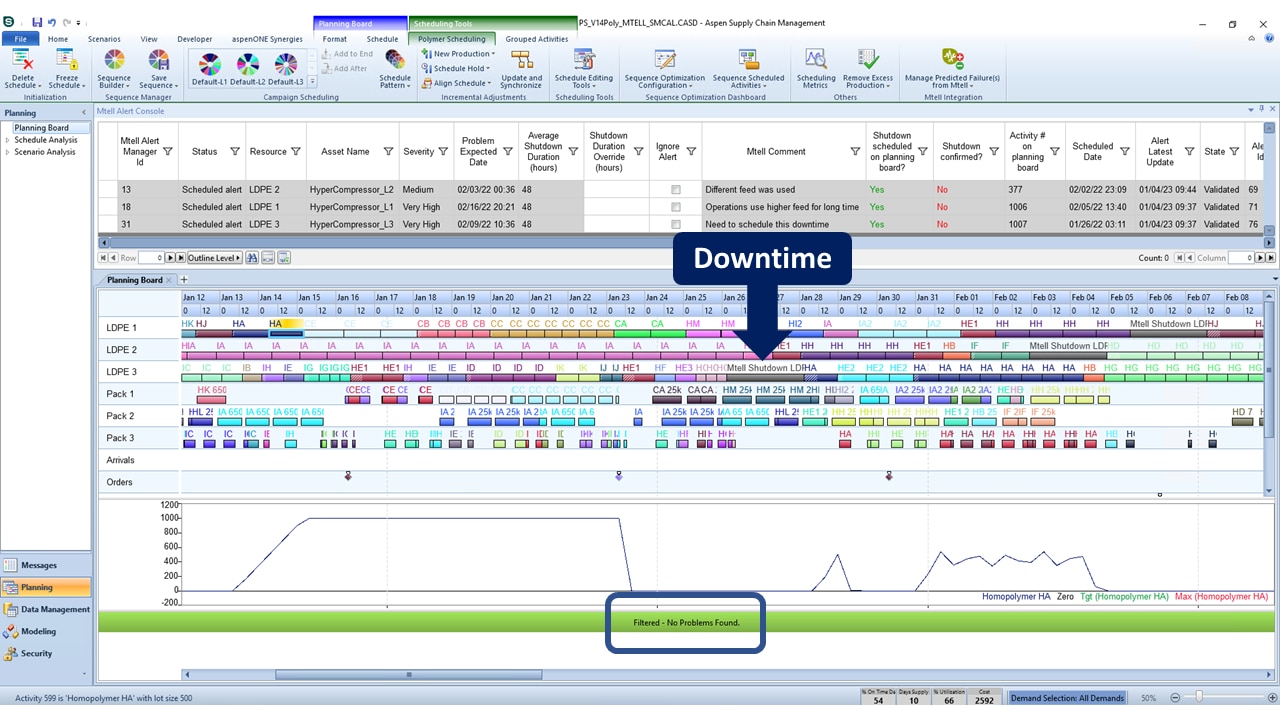Switch to the Home ribbon tab
The image size is (1280, 720).
[58, 39]
